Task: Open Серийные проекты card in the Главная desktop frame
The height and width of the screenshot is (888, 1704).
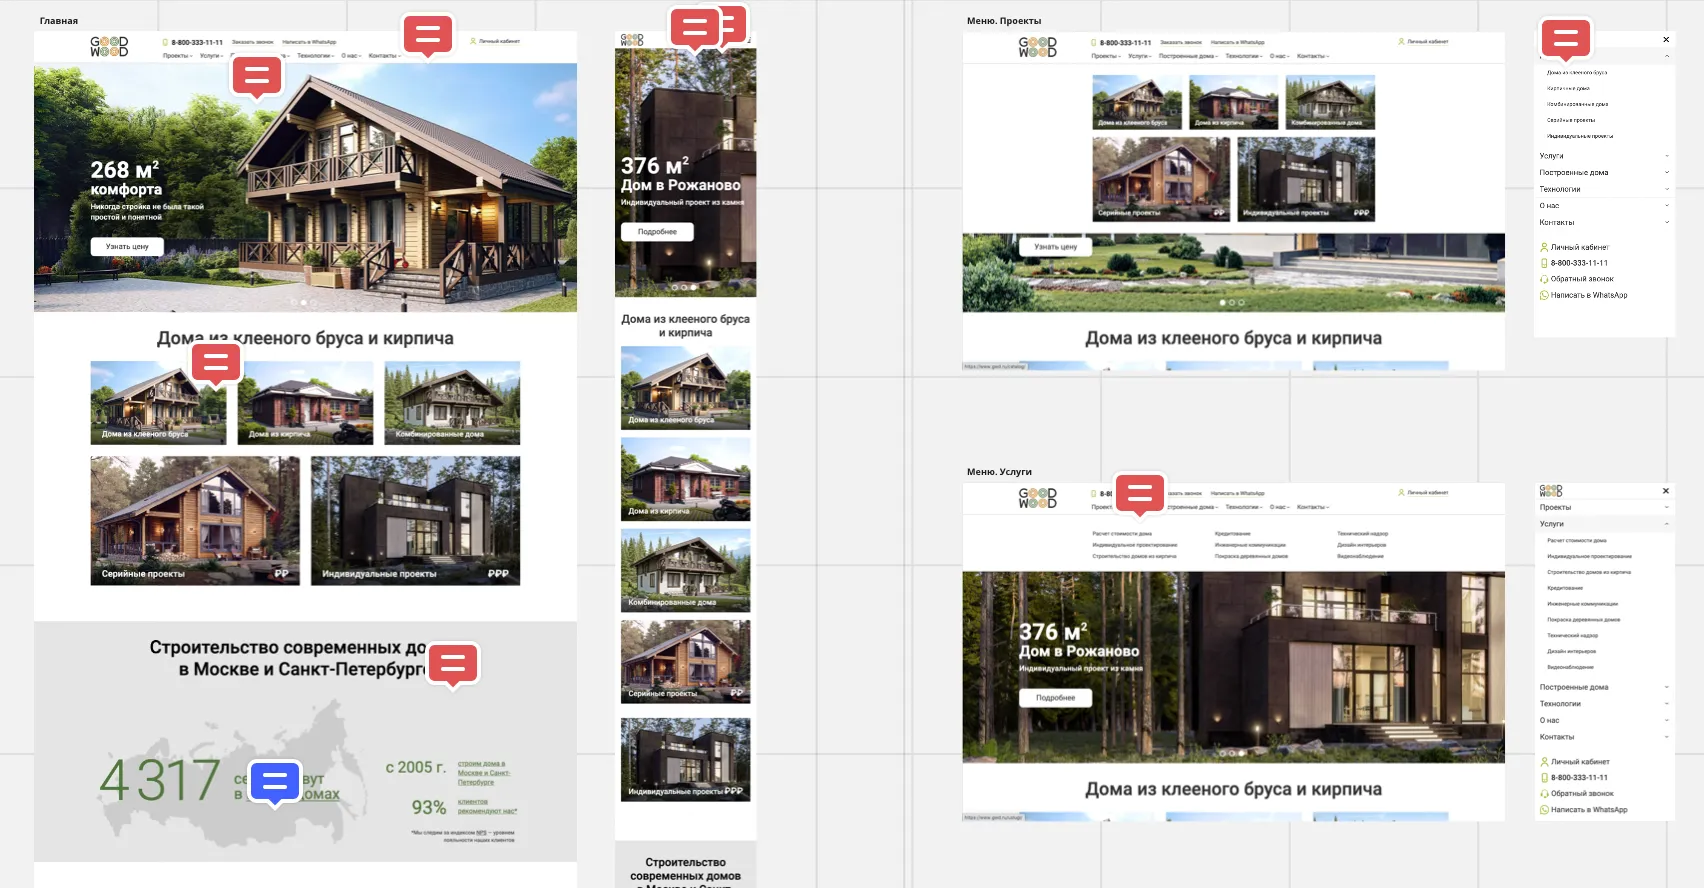Action: pyautogui.click(x=195, y=520)
